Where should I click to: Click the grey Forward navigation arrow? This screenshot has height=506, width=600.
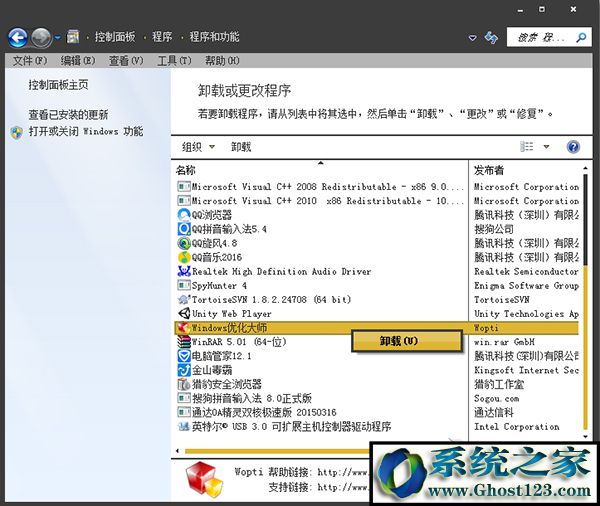41,38
